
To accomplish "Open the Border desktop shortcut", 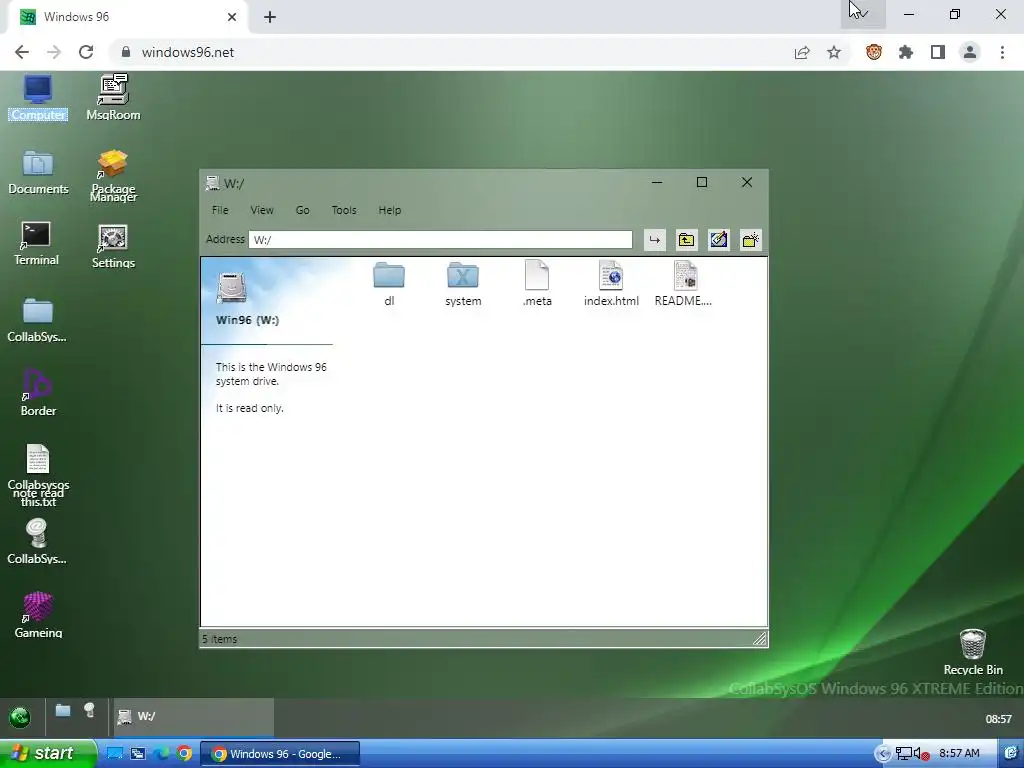I will [x=38, y=392].
